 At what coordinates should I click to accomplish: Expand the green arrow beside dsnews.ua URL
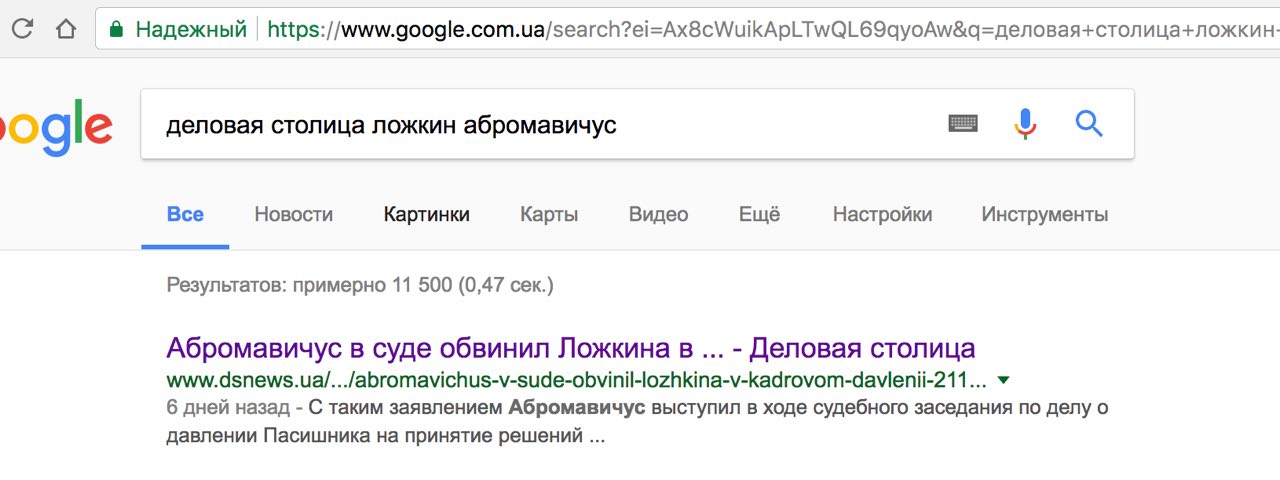coord(1004,380)
